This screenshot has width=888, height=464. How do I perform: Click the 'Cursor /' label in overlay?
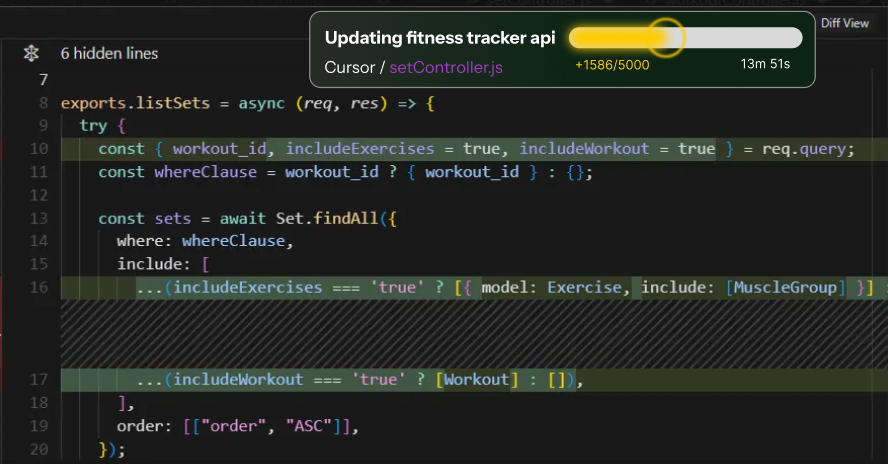pyautogui.click(x=355, y=67)
